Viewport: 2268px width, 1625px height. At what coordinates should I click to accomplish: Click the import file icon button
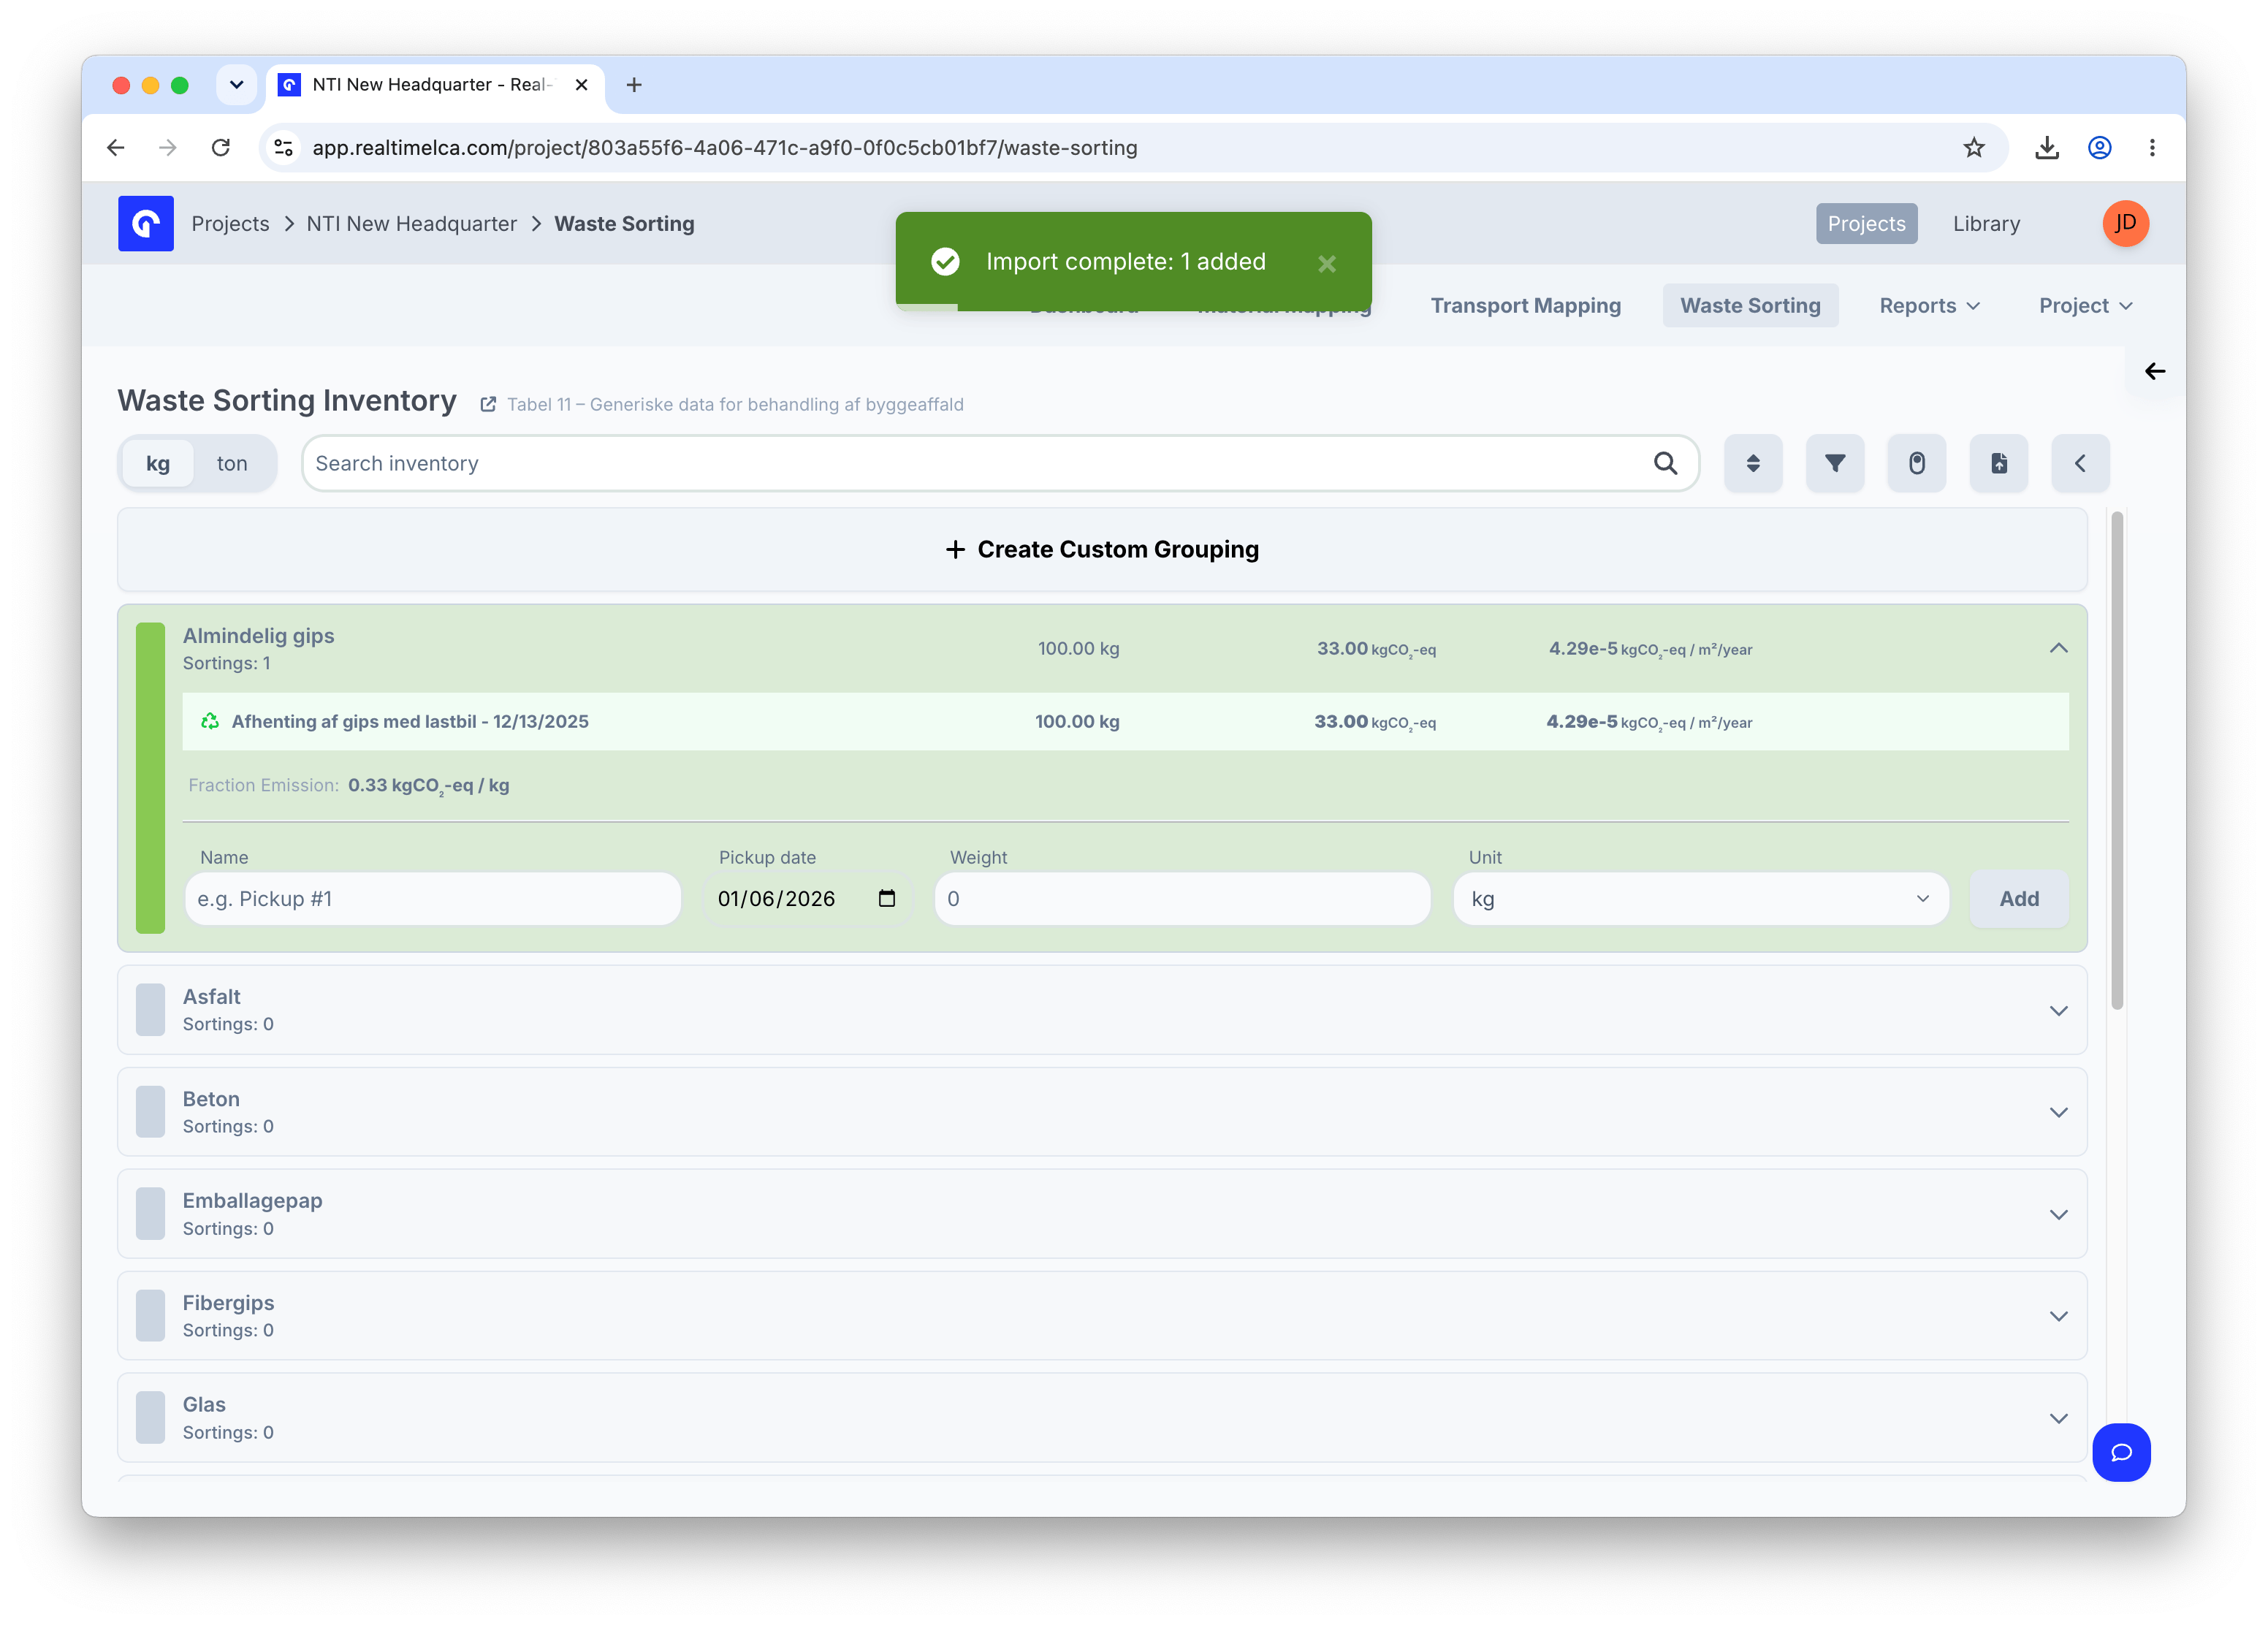click(1998, 463)
